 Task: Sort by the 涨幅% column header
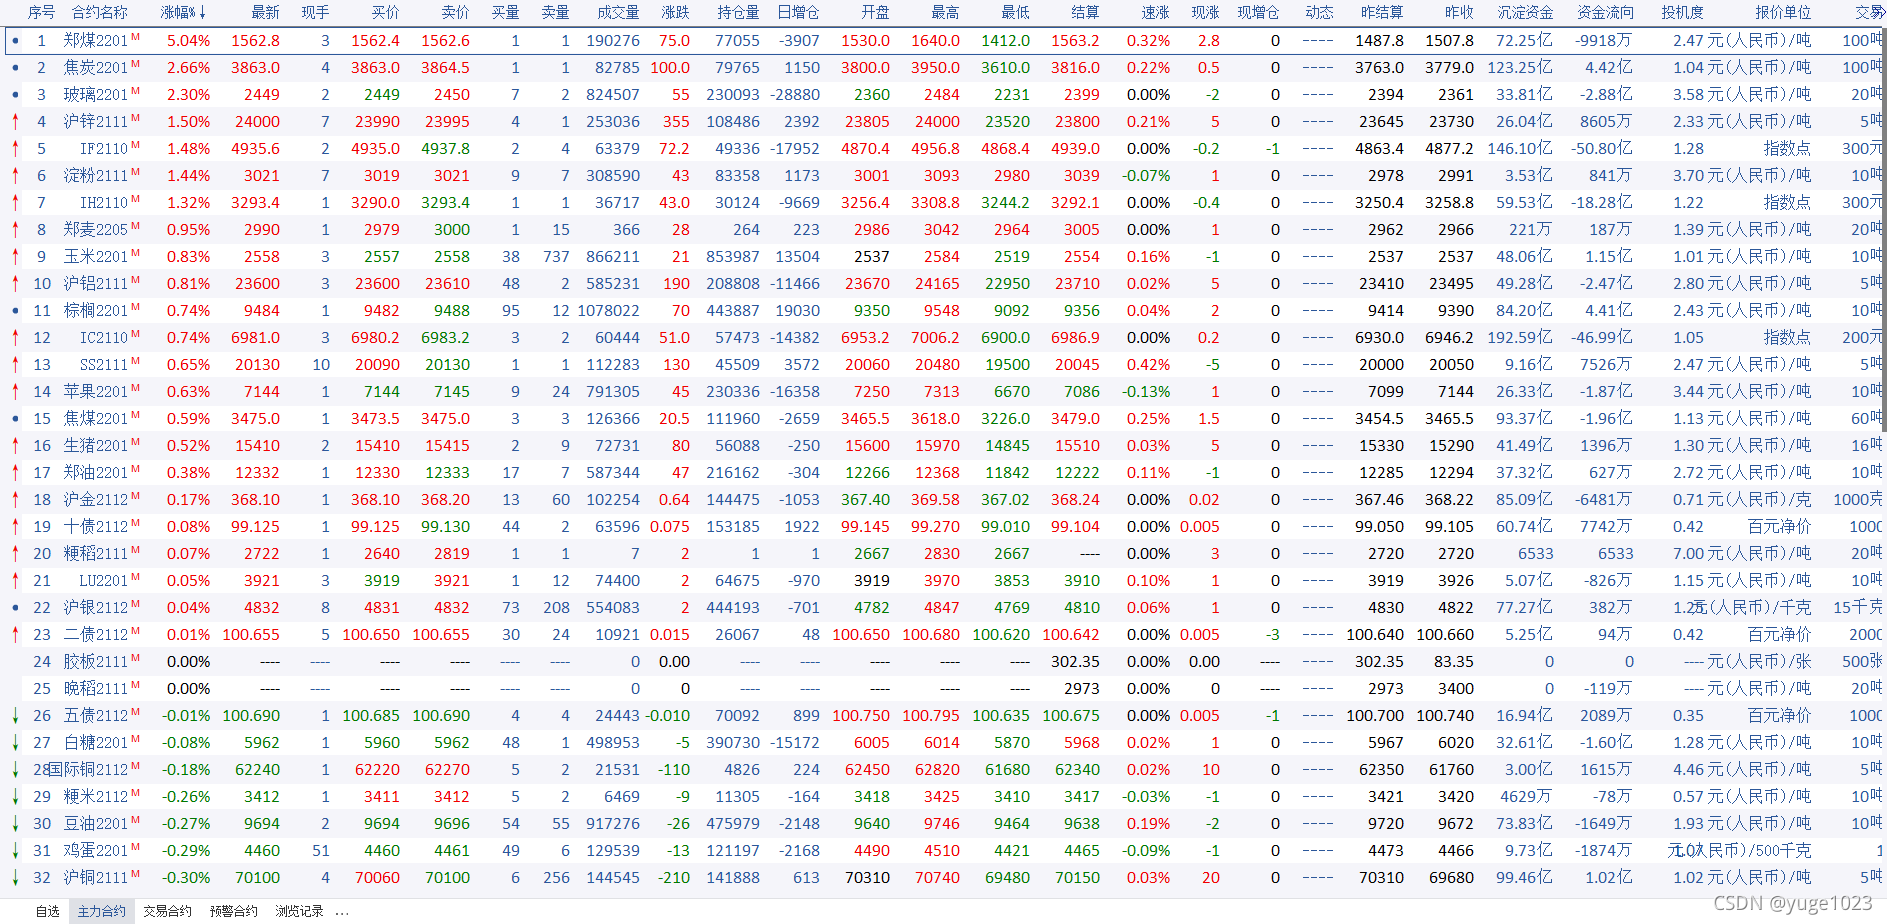[x=183, y=12]
